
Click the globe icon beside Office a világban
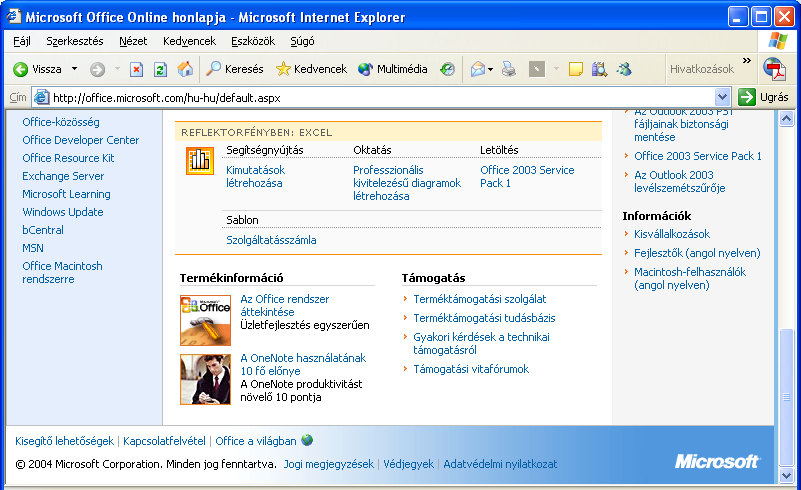(307, 440)
